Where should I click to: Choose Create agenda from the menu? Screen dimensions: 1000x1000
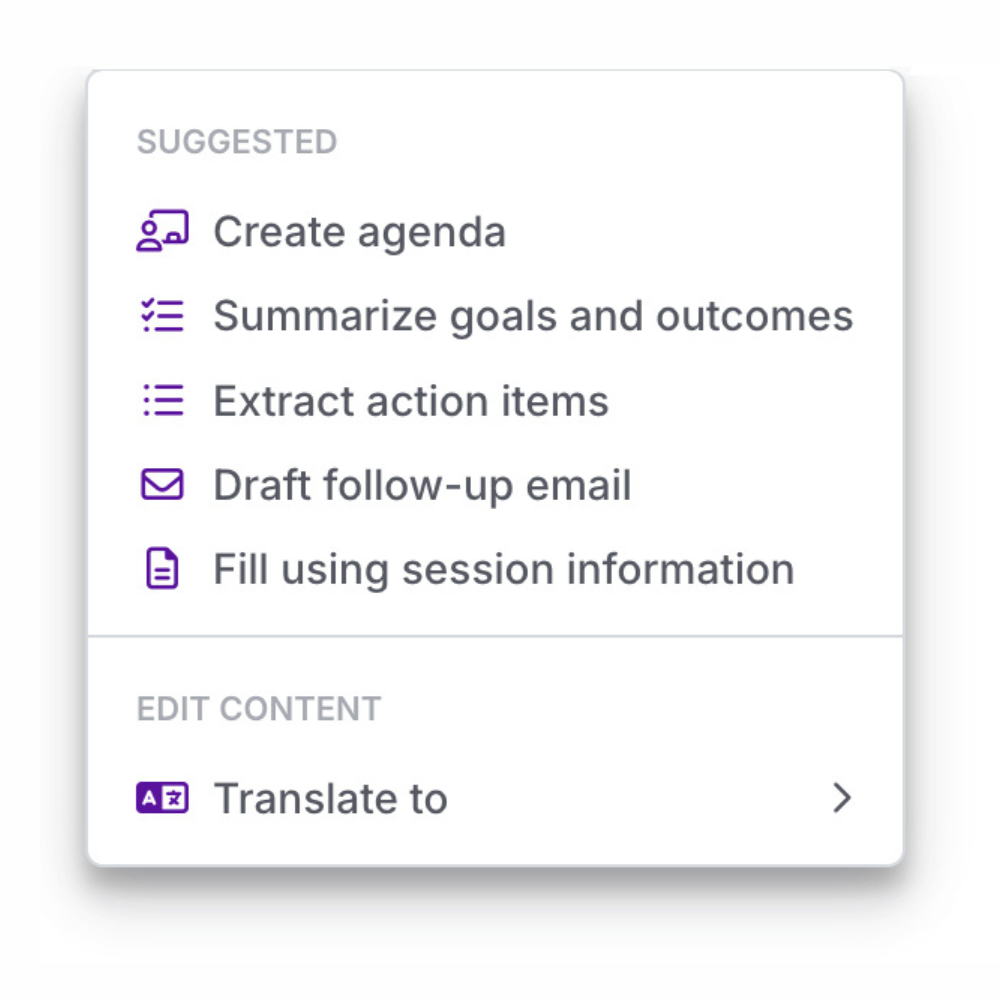[358, 231]
